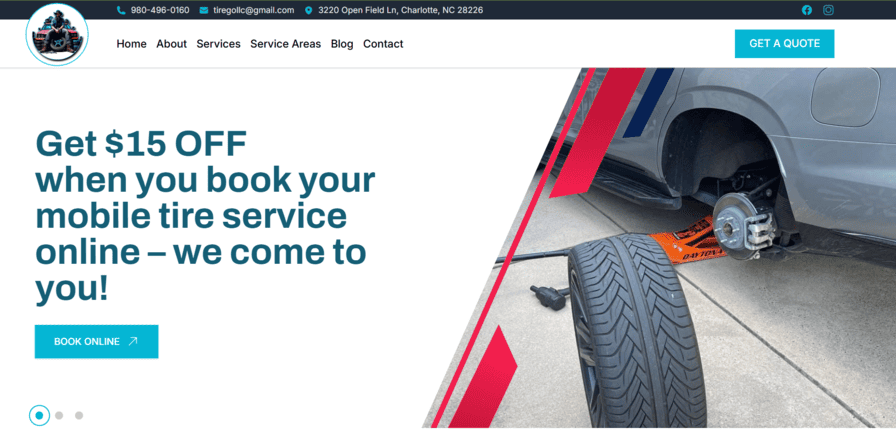Switch to the second slide dot
Screen dimensions: 896x439
tap(59, 416)
